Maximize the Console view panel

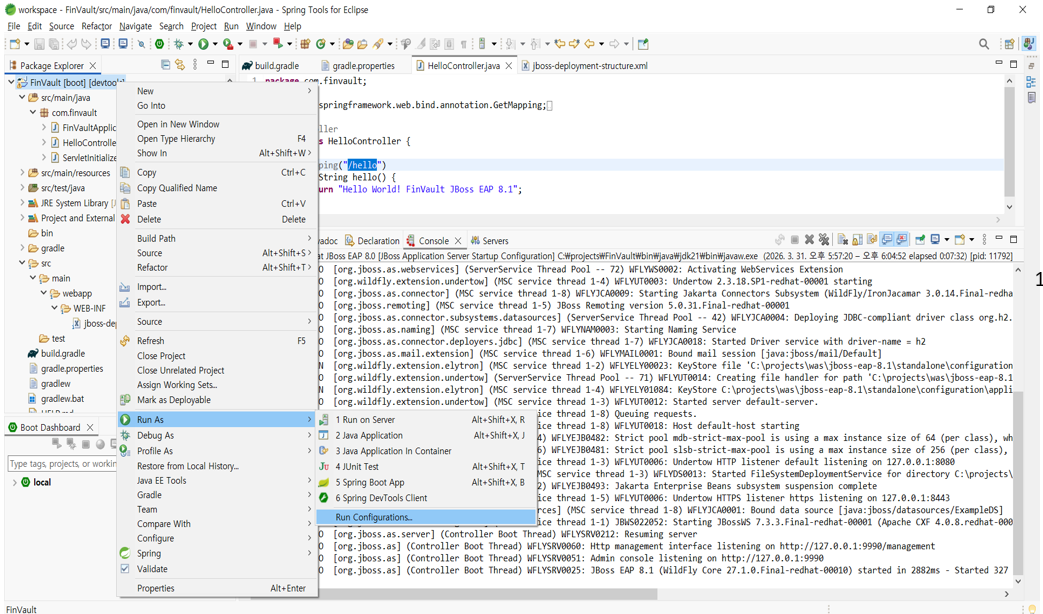(x=1014, y=239)
